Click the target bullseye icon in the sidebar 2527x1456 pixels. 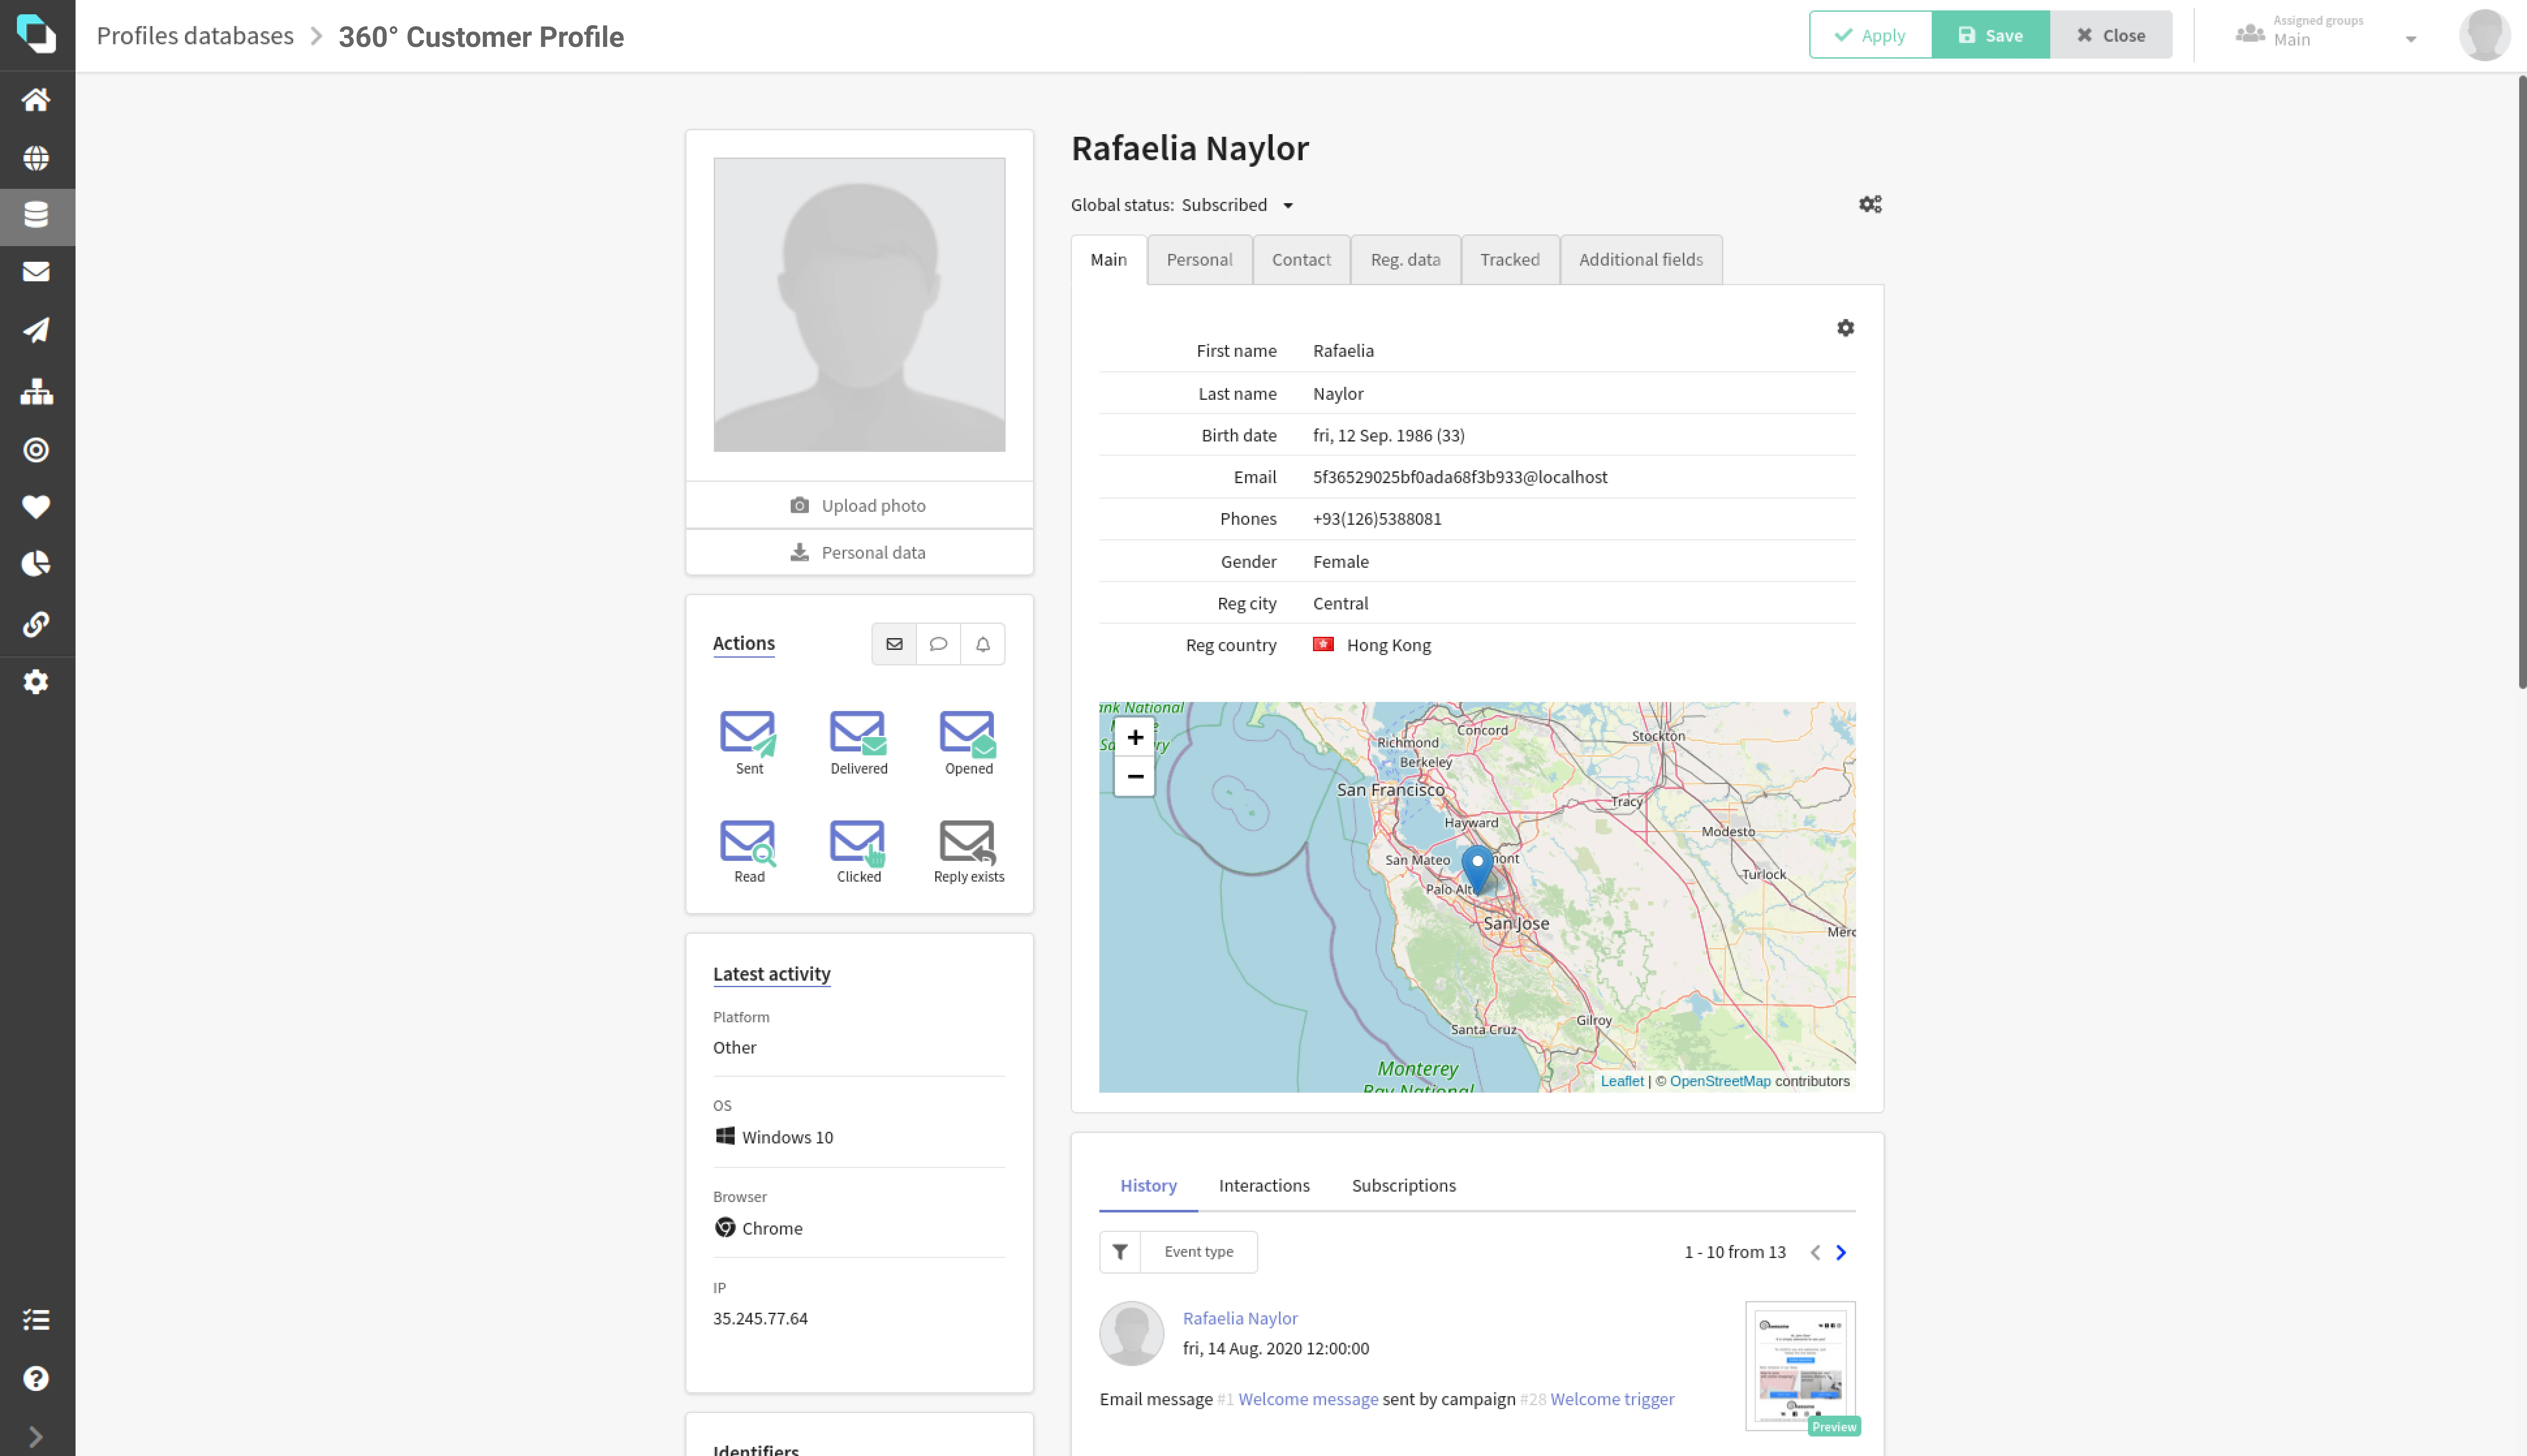coord(36,450)
